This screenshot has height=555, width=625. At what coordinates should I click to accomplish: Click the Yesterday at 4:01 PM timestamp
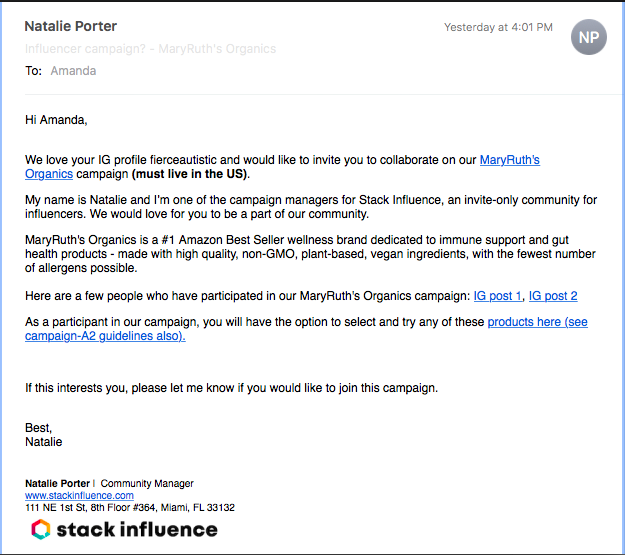pyautogui.click(x=498, y=28)
